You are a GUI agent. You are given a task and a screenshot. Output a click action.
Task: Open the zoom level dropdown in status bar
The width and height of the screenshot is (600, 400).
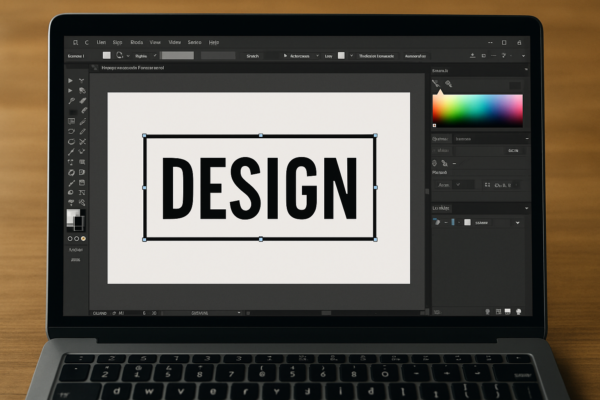[x=238, y=312]
